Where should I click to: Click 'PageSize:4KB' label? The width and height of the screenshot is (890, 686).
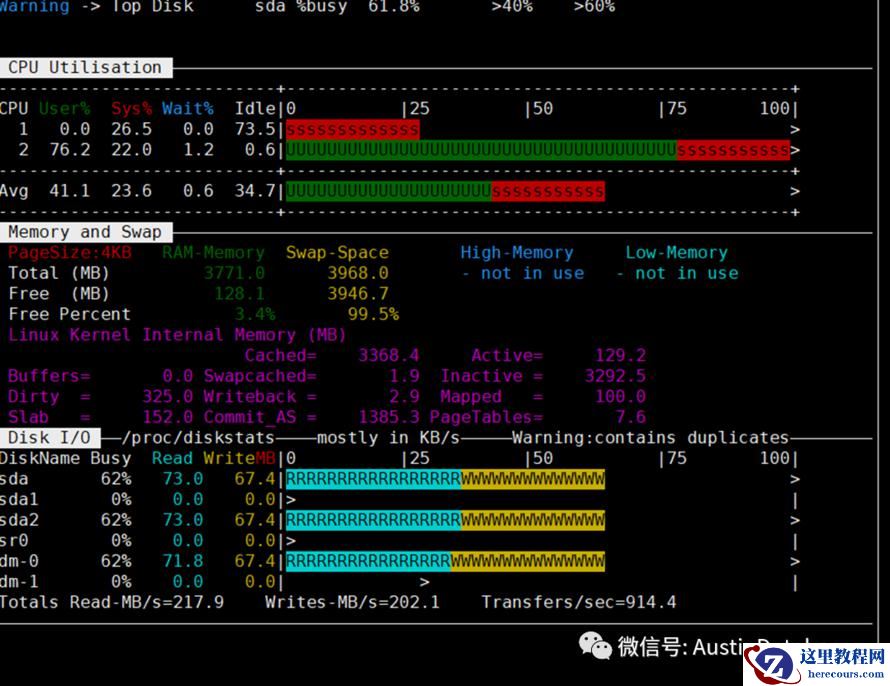(x=69, y=252)
